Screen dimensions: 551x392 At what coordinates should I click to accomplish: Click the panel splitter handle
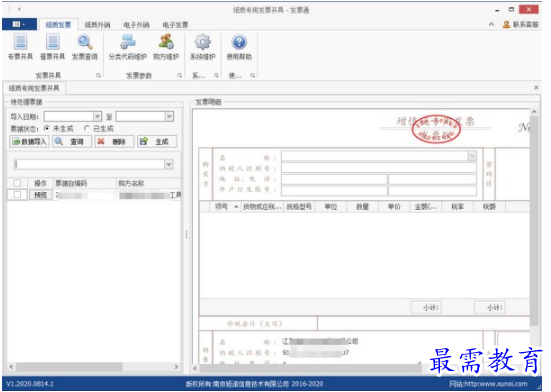[186, 234]
